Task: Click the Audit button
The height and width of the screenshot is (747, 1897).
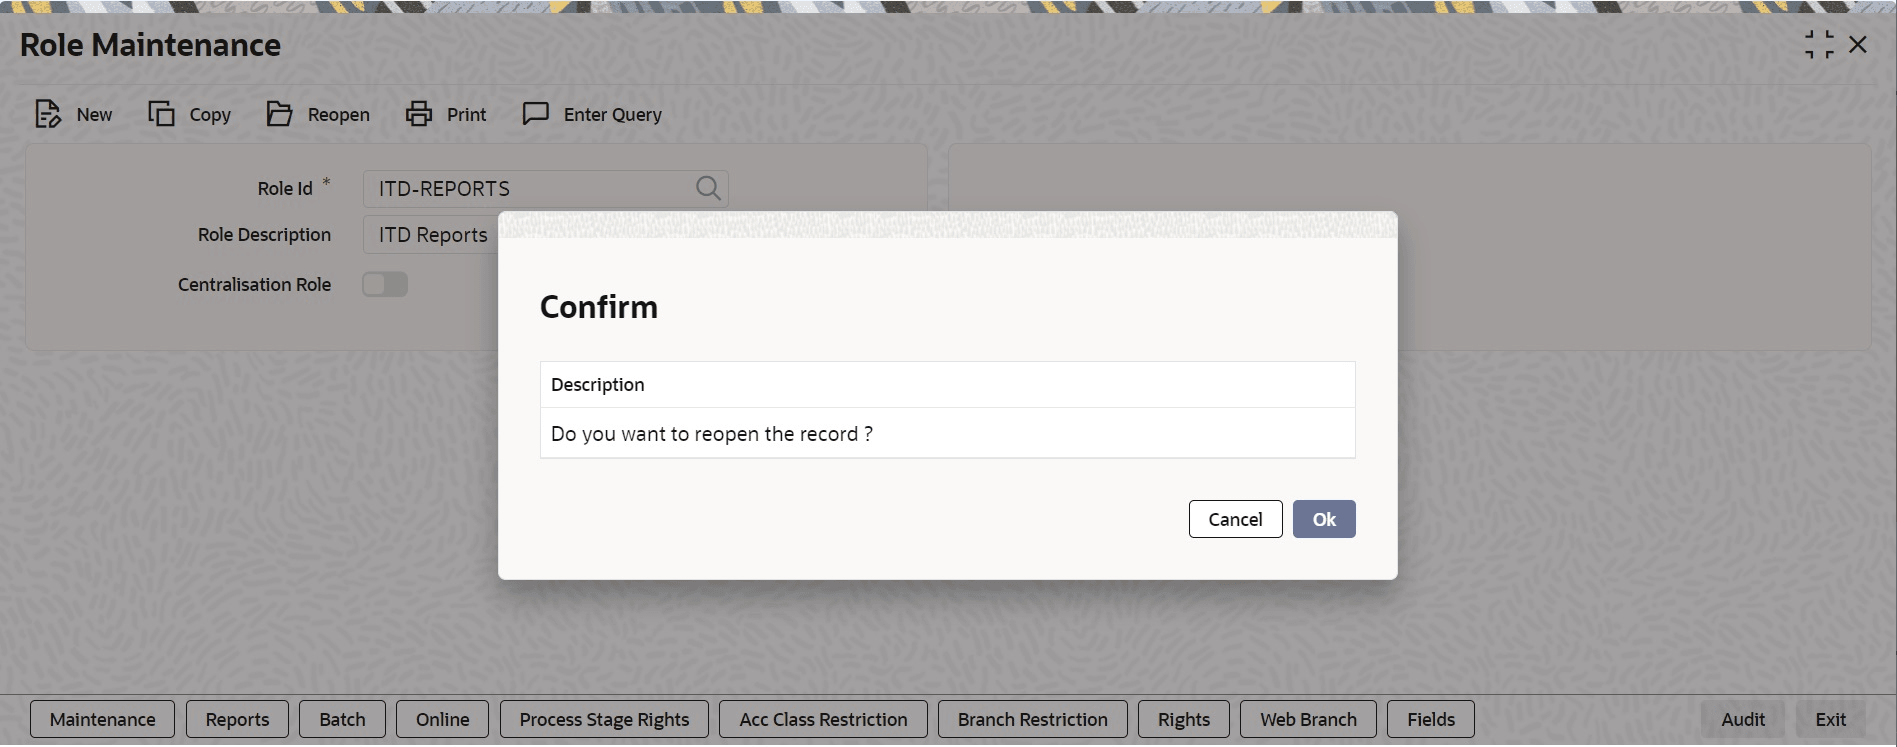Action: pos(1742,719)
